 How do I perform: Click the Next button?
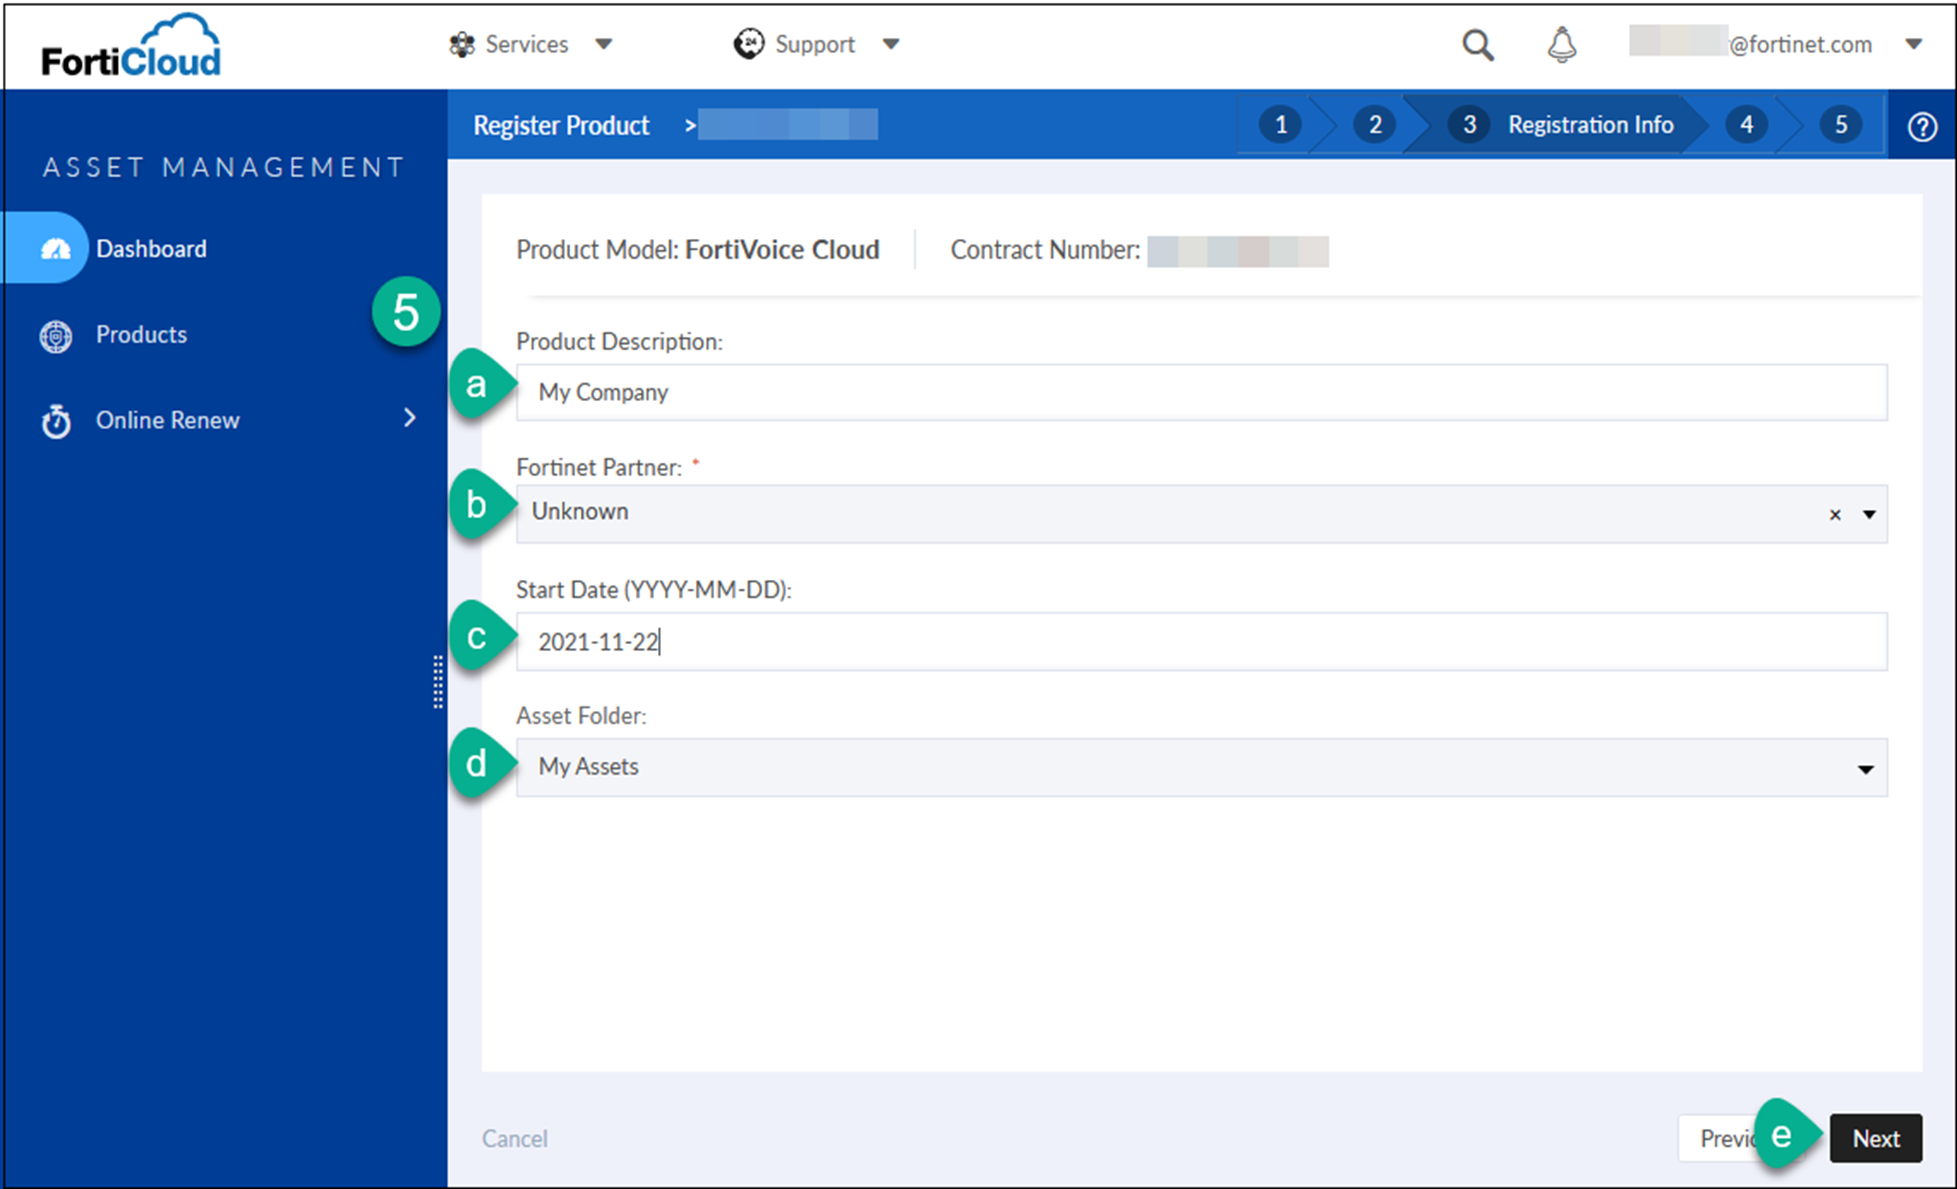point(1875,1138)
